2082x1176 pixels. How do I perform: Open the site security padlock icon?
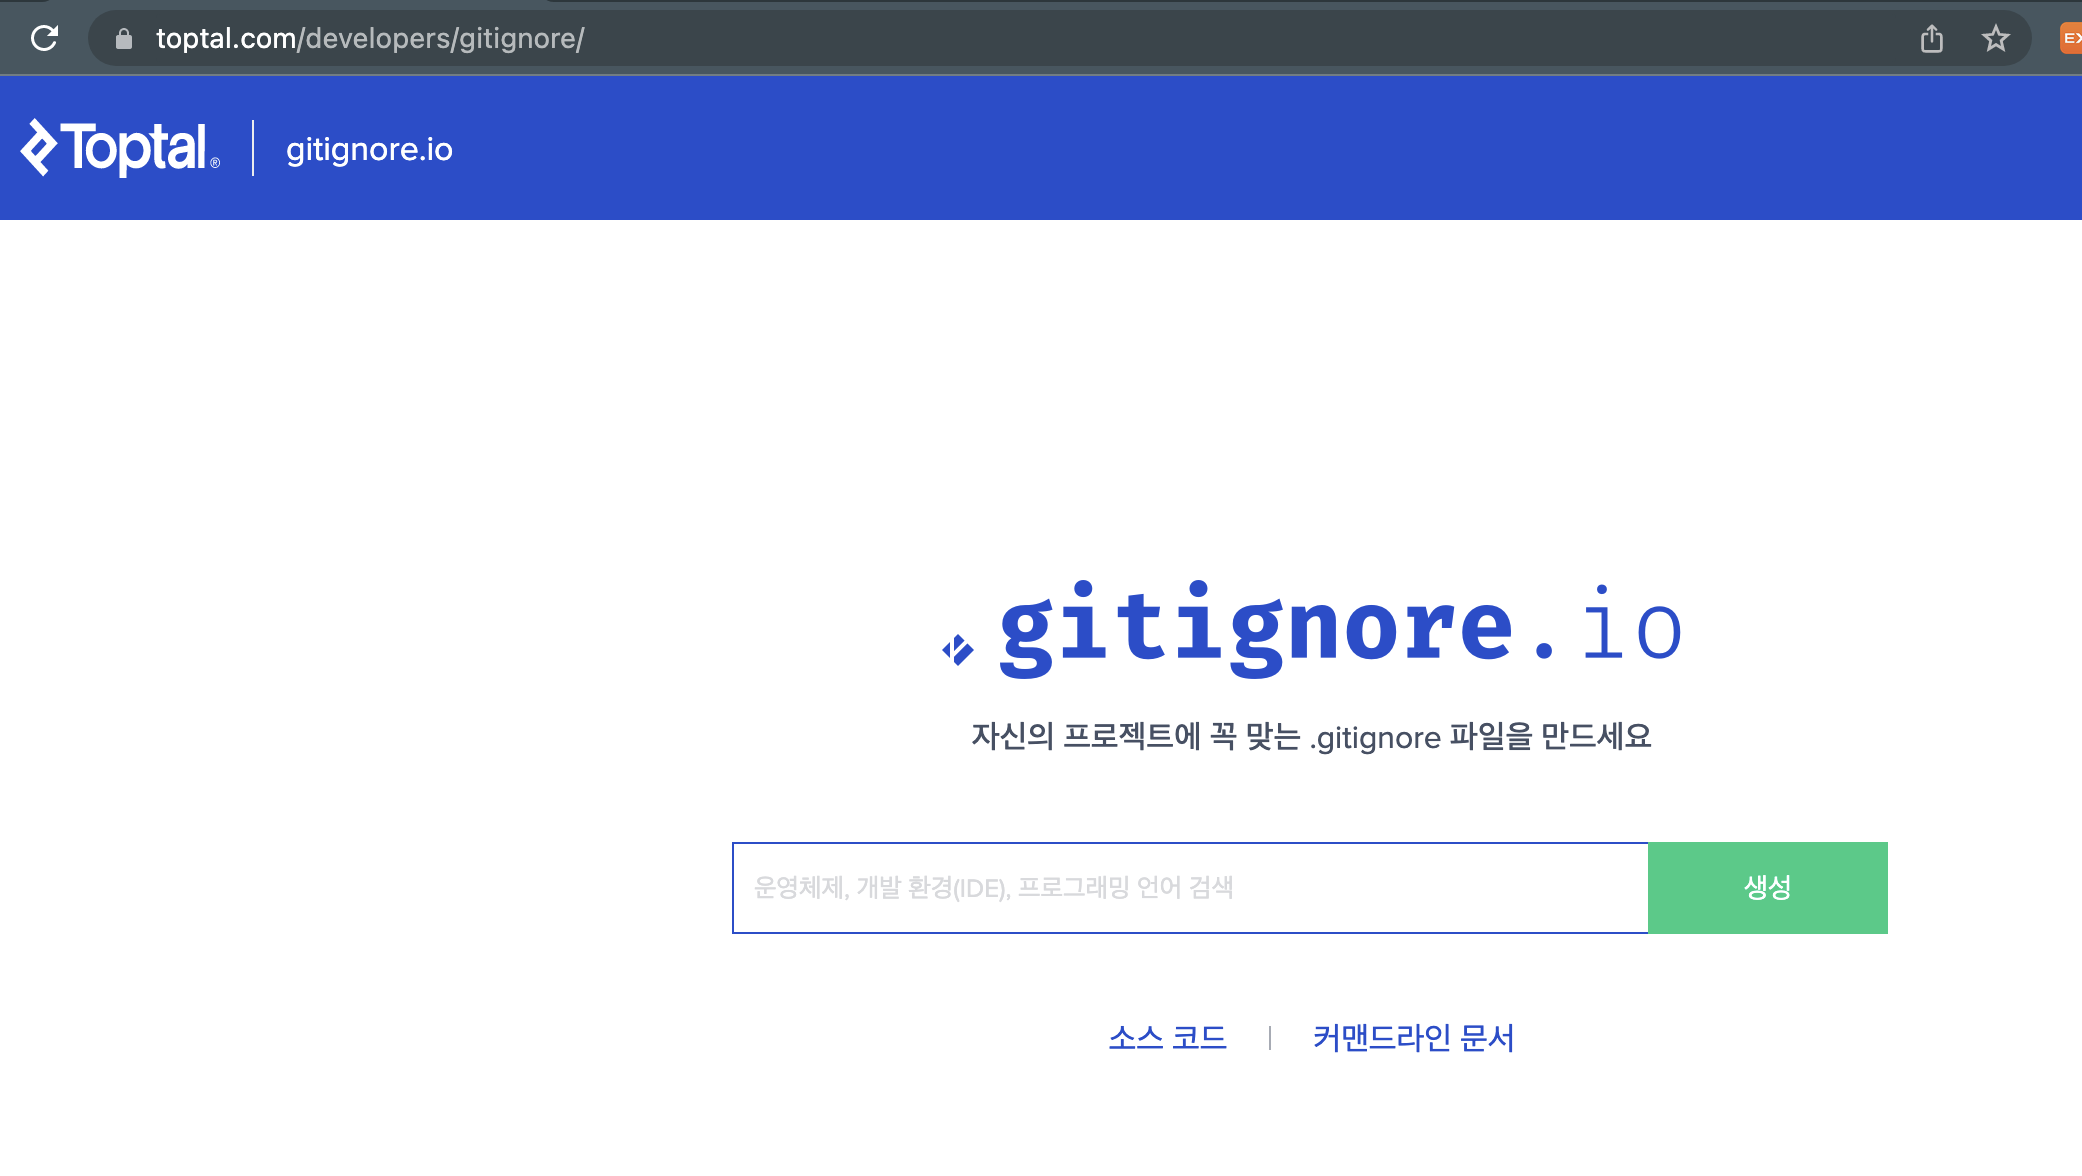coord(124,38)
